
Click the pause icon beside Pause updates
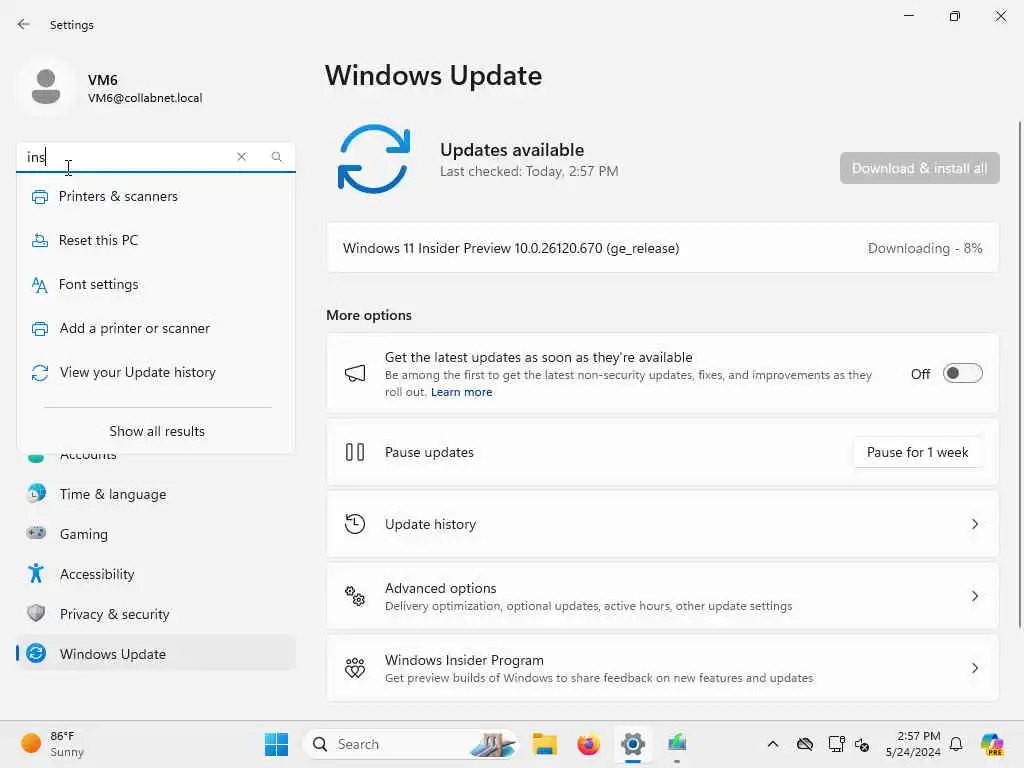click(x=355, y=452)
